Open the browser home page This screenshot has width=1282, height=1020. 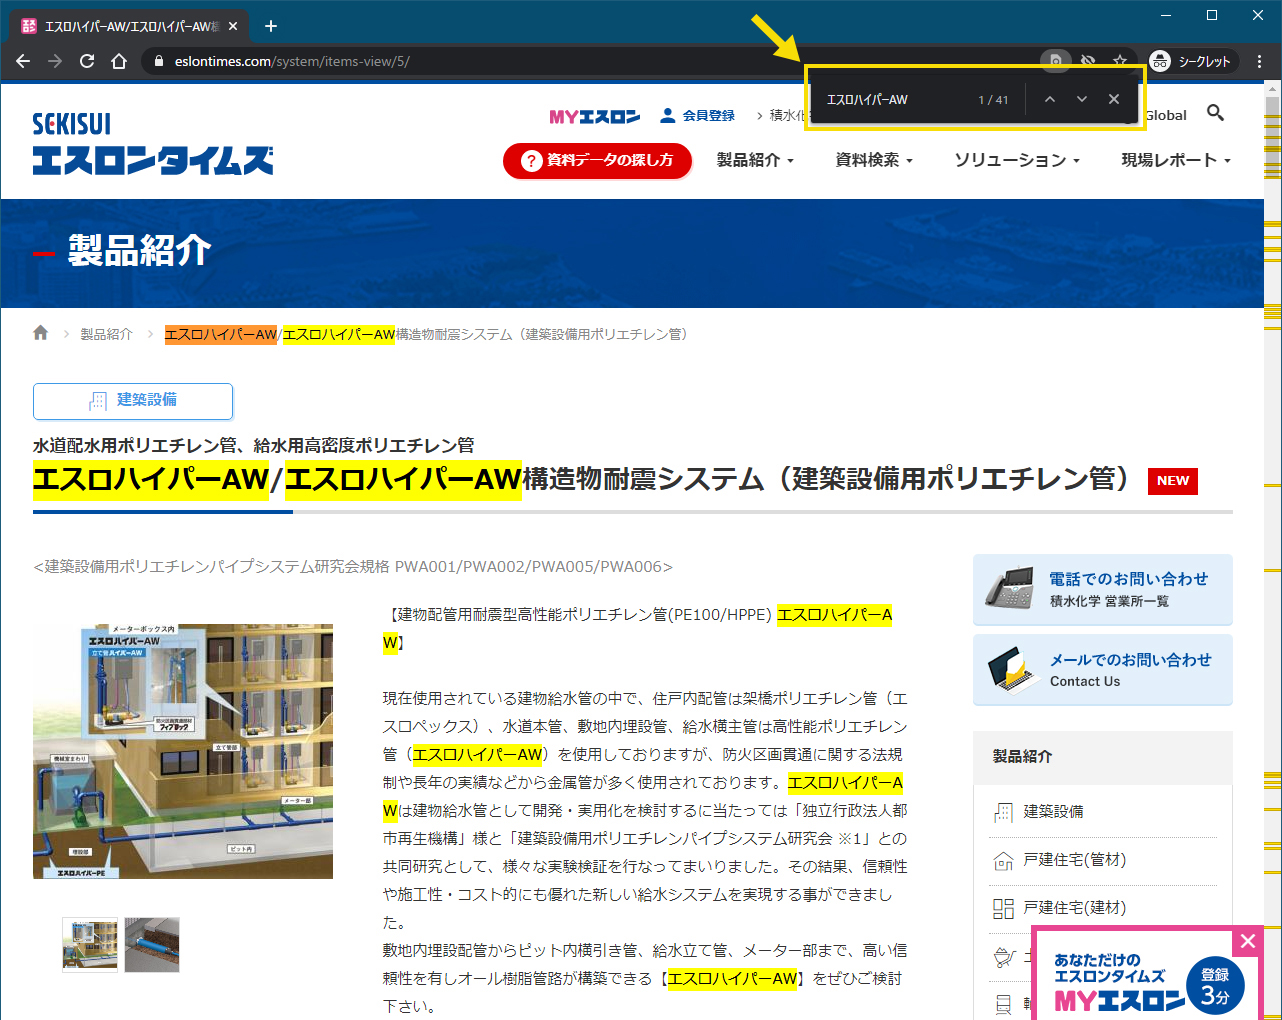(119, 61)
